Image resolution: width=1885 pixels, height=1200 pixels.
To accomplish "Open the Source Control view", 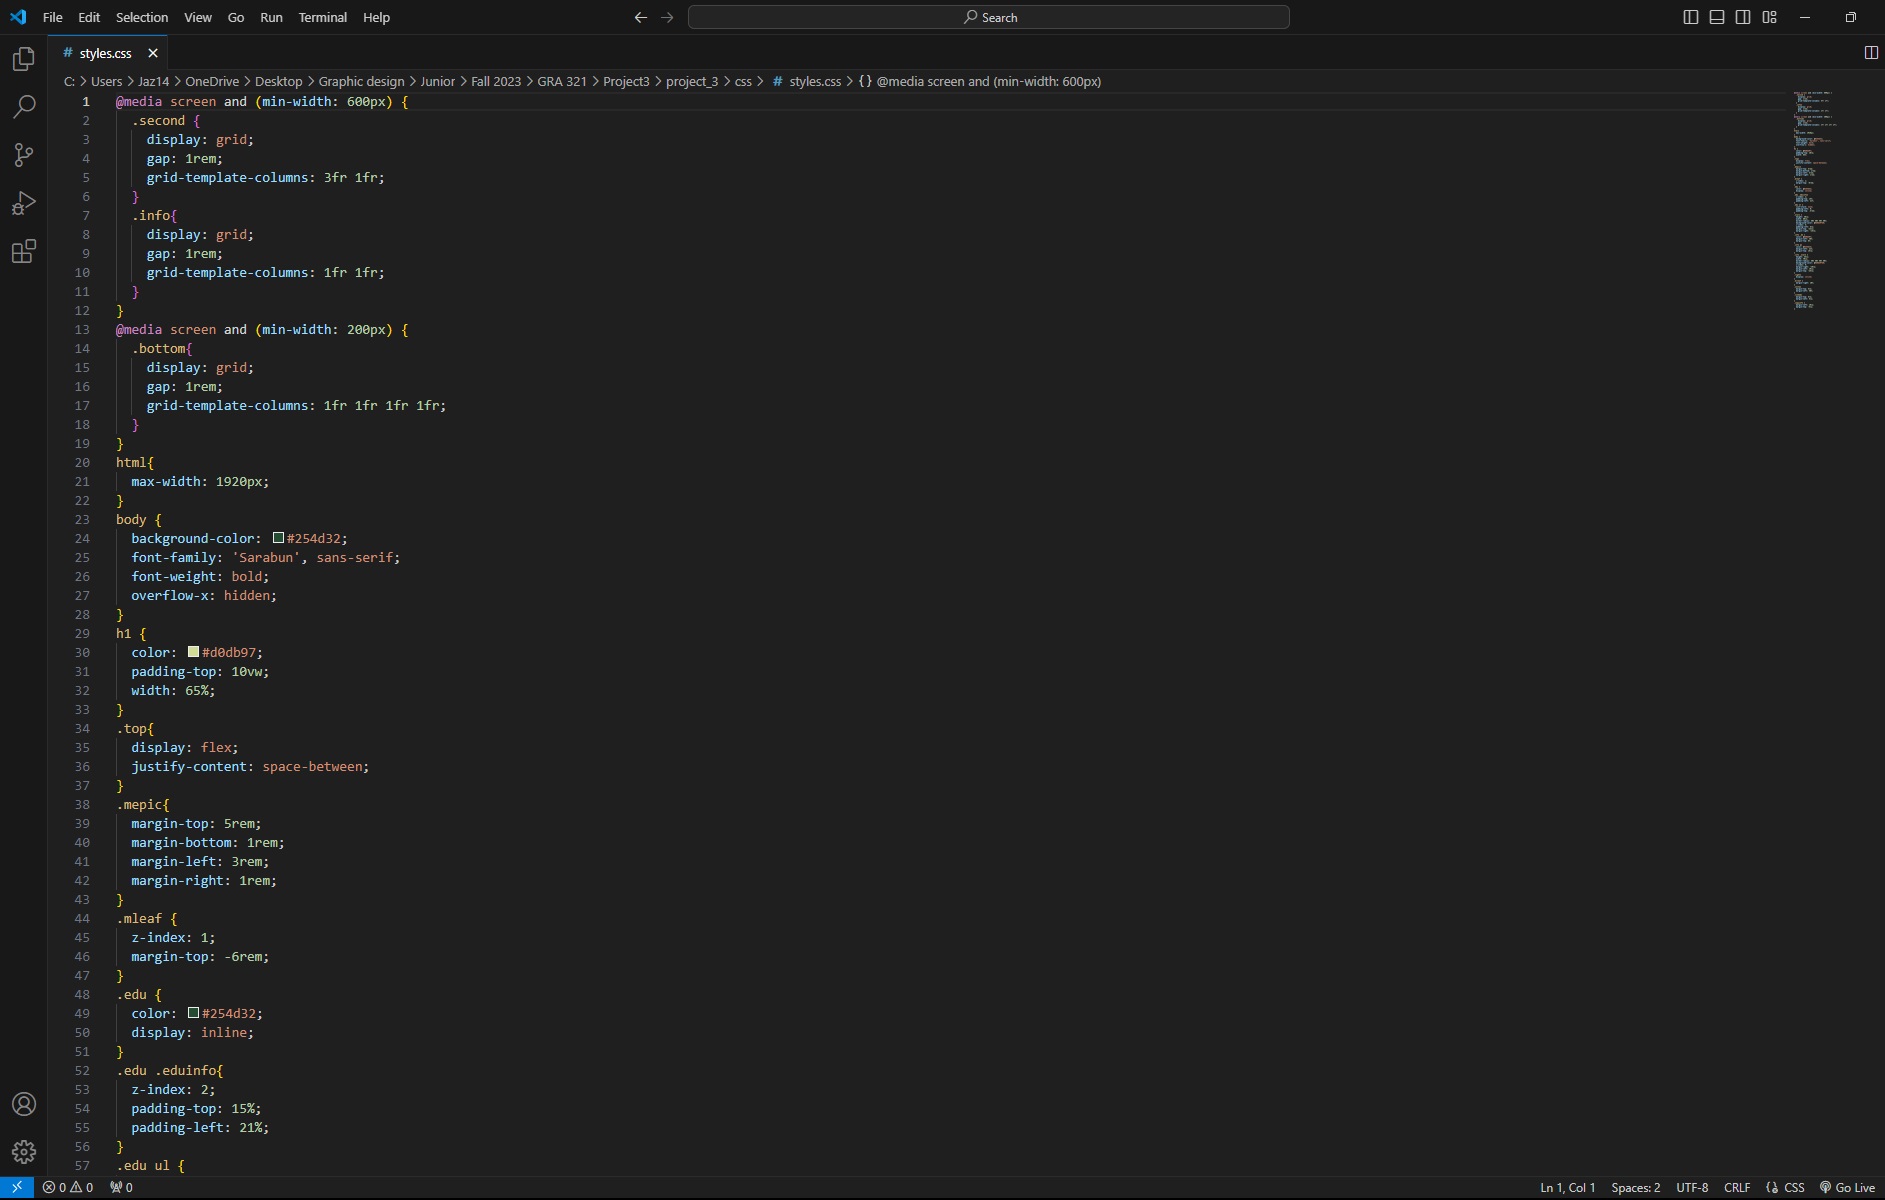I will point(24,155).
